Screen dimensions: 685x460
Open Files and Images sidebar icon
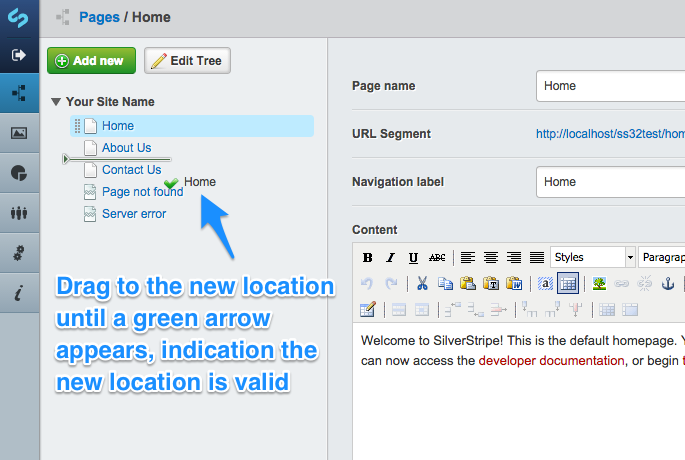19,133
